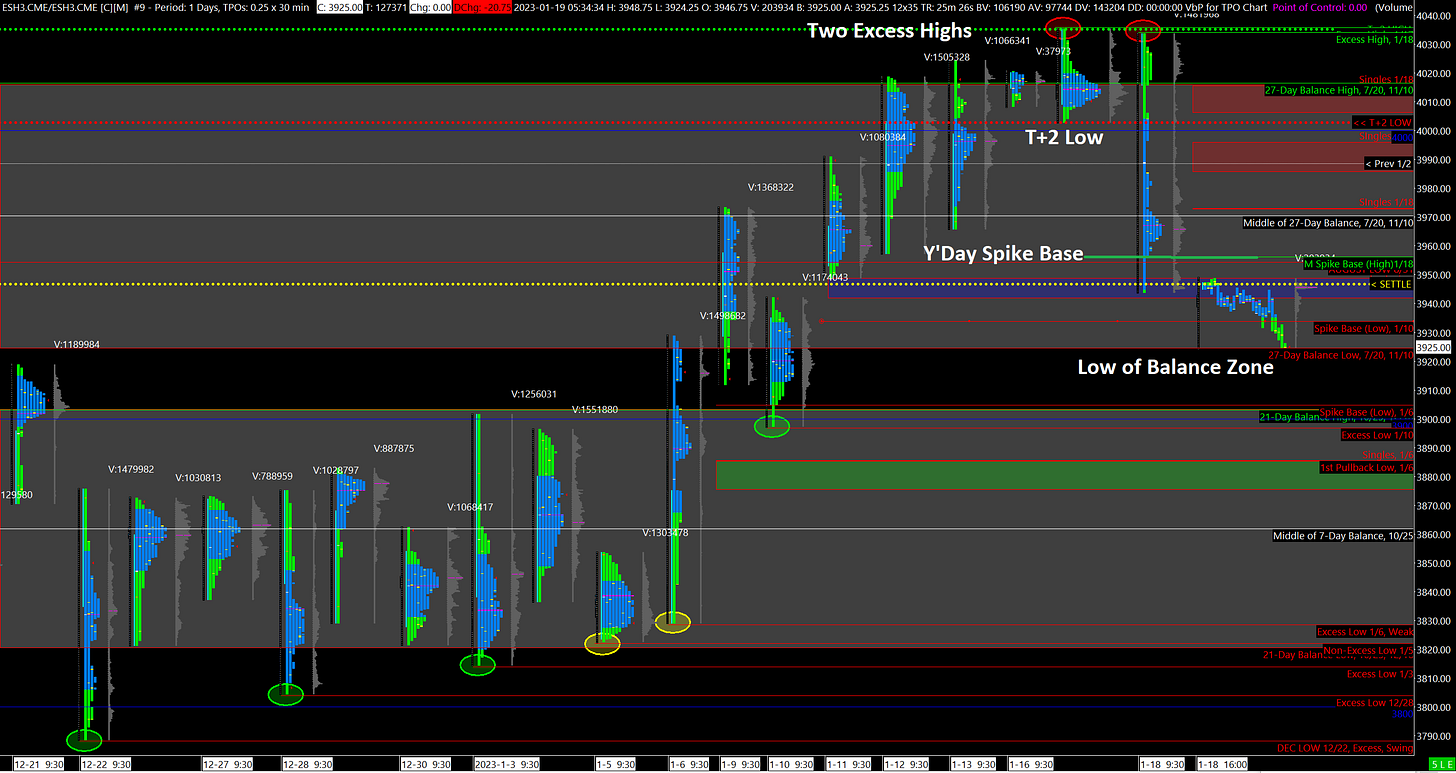Screen dimensions: 1456x773
Task: Select volume label V:1505328
Action: 948,57
